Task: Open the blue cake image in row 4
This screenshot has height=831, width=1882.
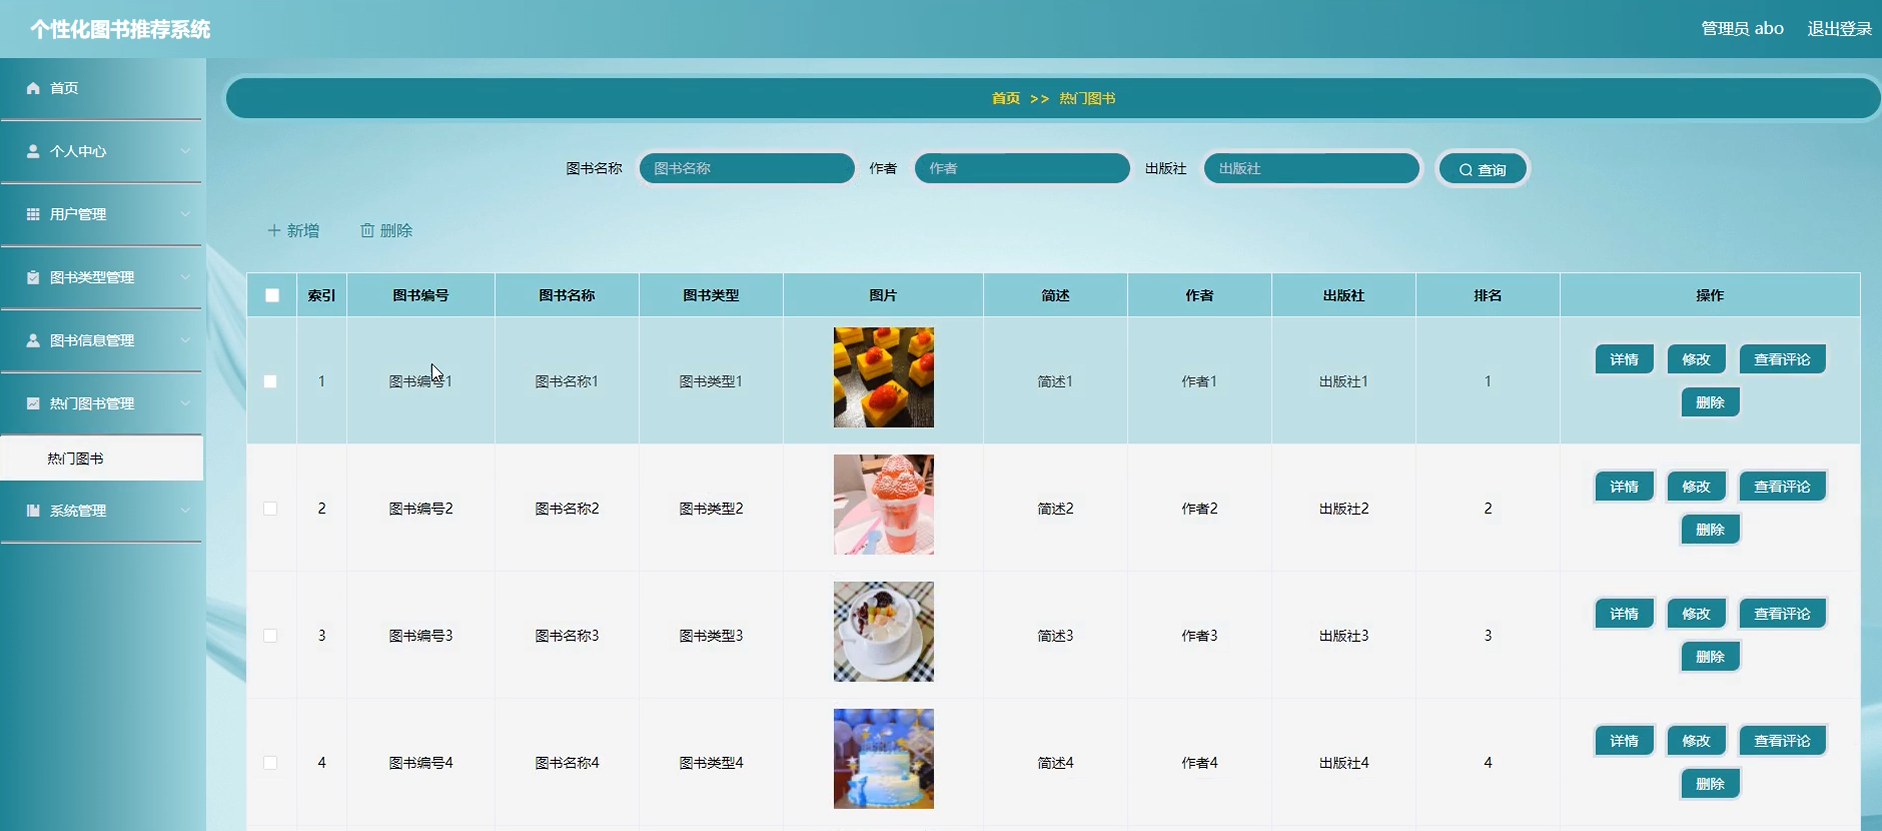Action: click(884, 758)
